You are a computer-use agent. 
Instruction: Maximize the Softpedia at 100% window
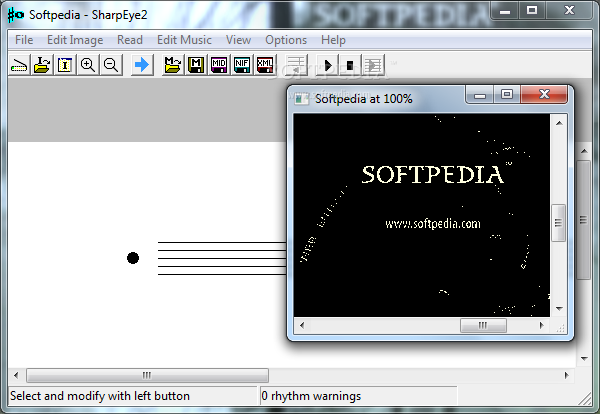[507, 95]
